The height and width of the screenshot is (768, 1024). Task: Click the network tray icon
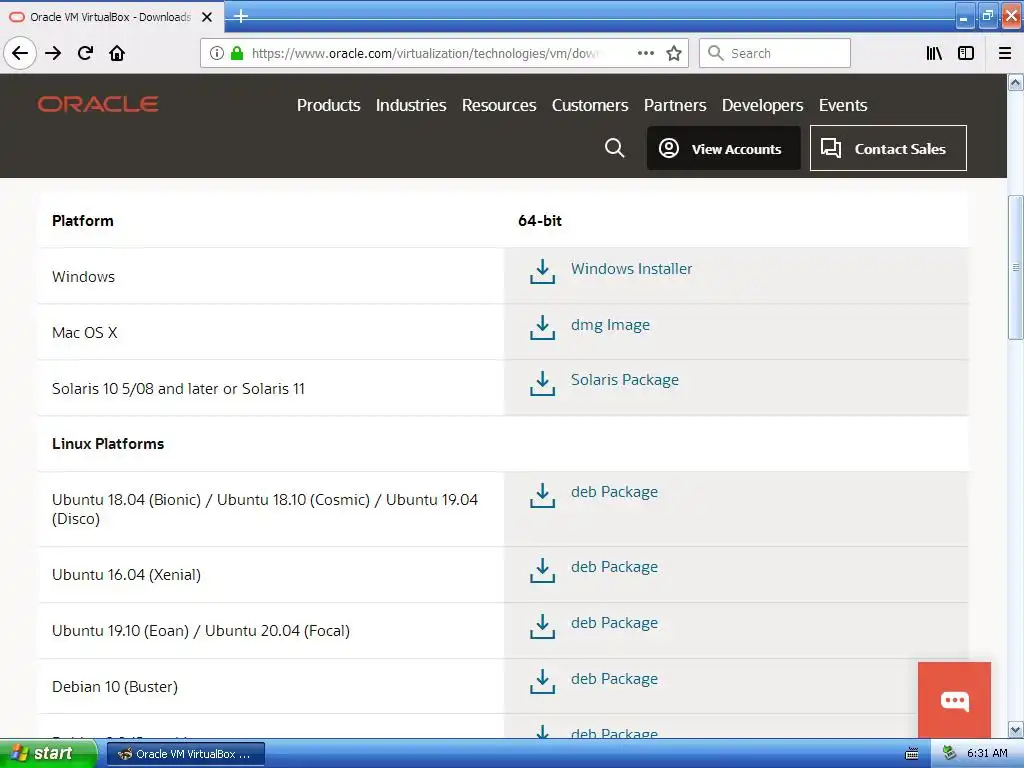click(x=950, y=754)
